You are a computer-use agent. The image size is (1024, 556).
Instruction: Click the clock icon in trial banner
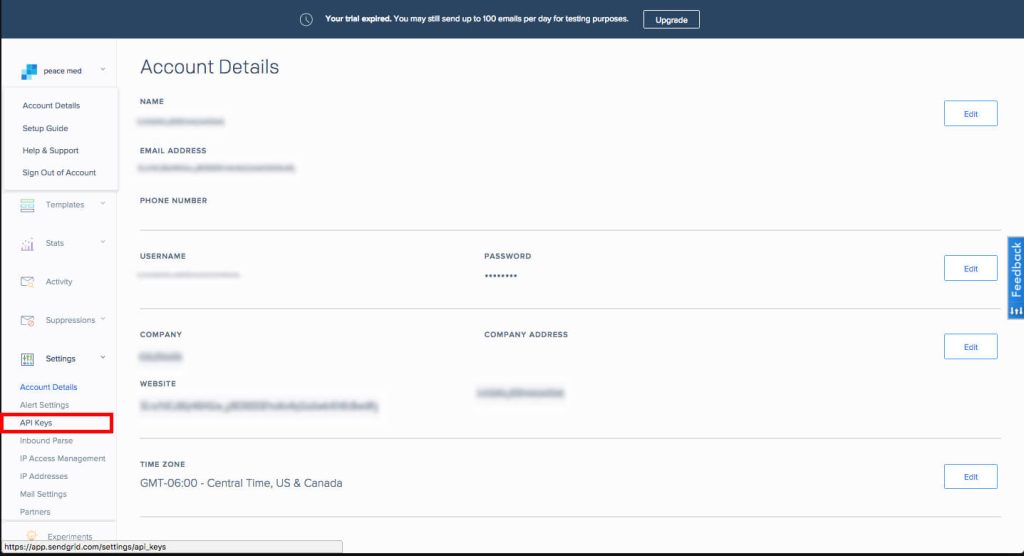(x=306, y=19)
